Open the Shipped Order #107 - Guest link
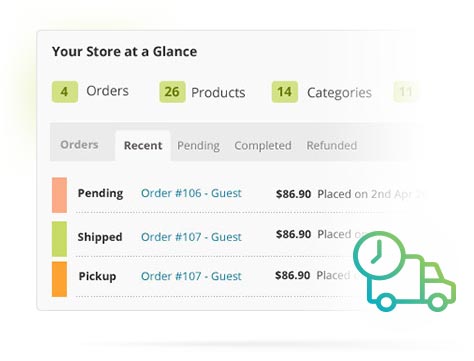 [x=191, y=237]
